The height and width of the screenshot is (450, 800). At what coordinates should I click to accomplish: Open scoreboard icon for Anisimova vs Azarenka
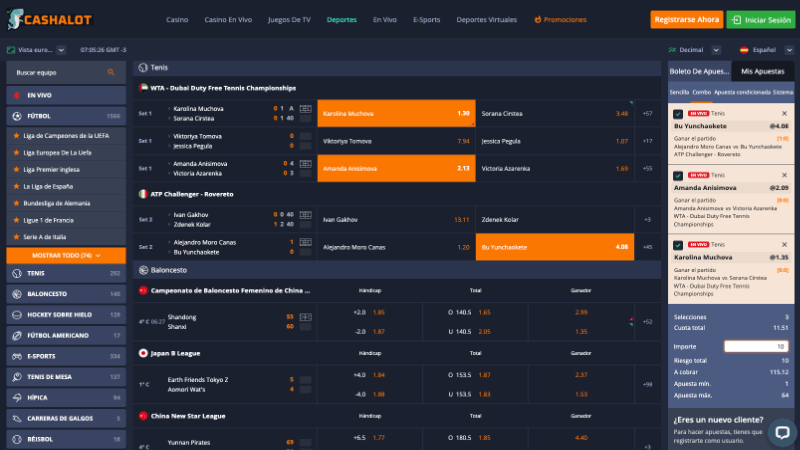[x=306, y=164]
